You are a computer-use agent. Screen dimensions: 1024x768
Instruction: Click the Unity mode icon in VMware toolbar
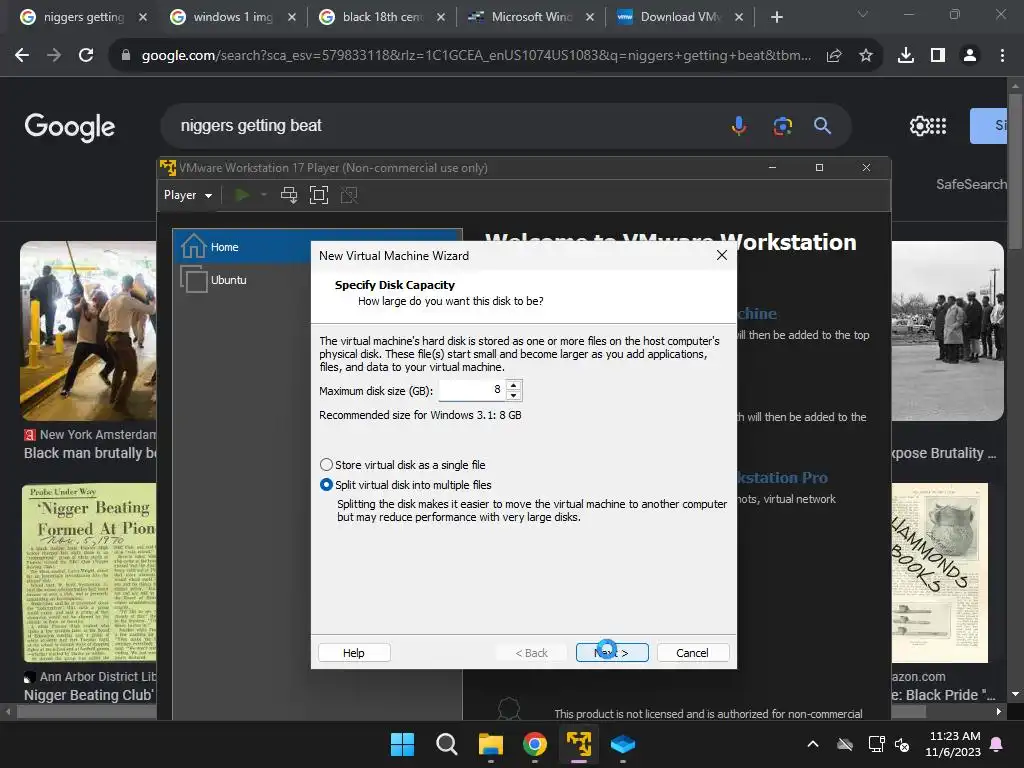click(349, 195)
